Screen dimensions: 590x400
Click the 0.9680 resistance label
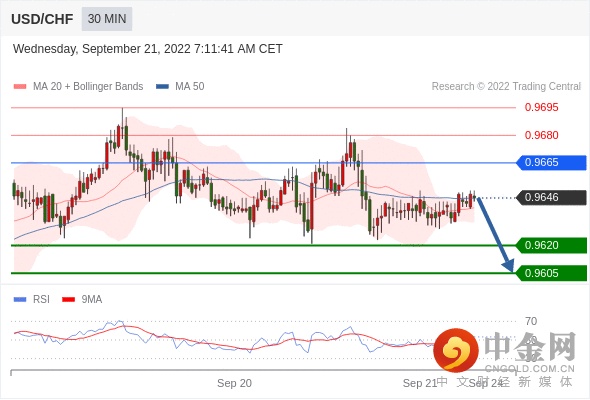point(541,135)
